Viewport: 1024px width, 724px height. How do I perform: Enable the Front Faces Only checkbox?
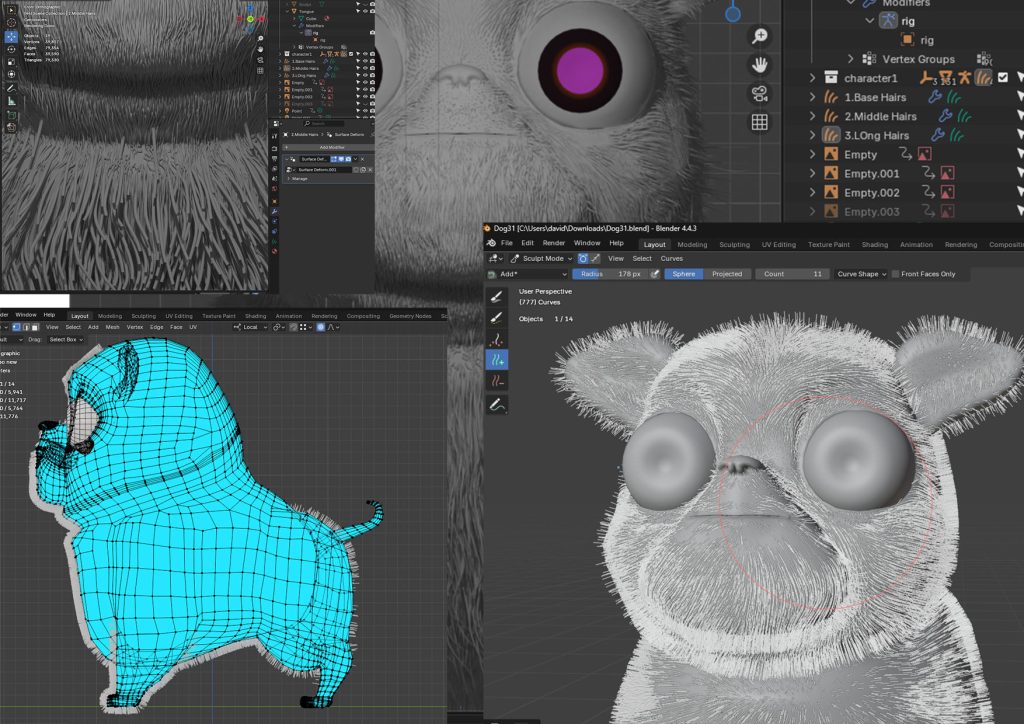(x=895, y=274)
